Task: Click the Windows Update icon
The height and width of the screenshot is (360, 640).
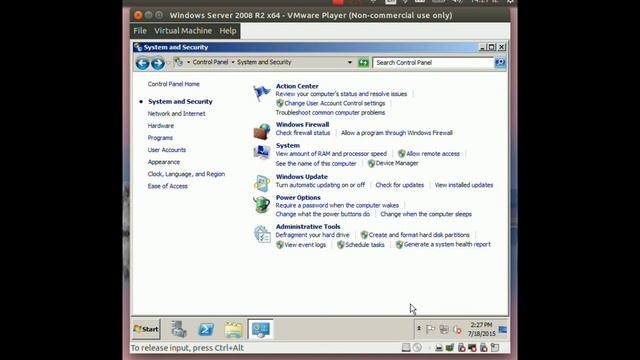Action: (x=261, y=183)
